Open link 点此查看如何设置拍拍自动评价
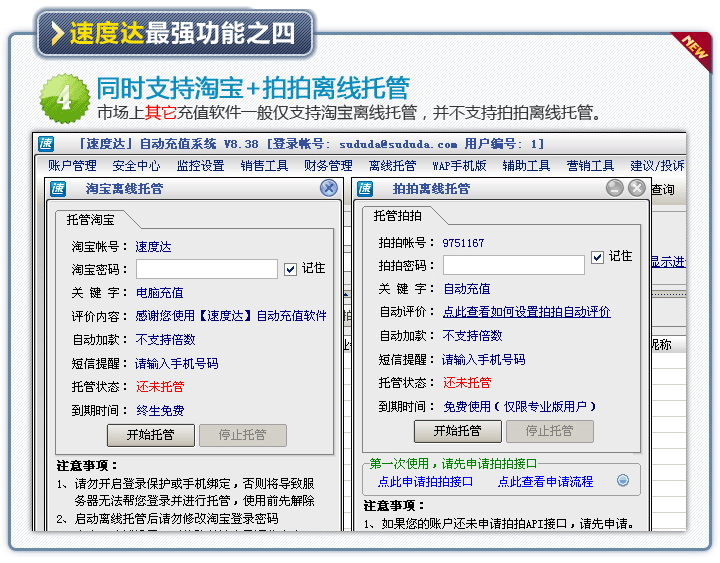The width and height of the screenshot is (720, 563). 527,312
